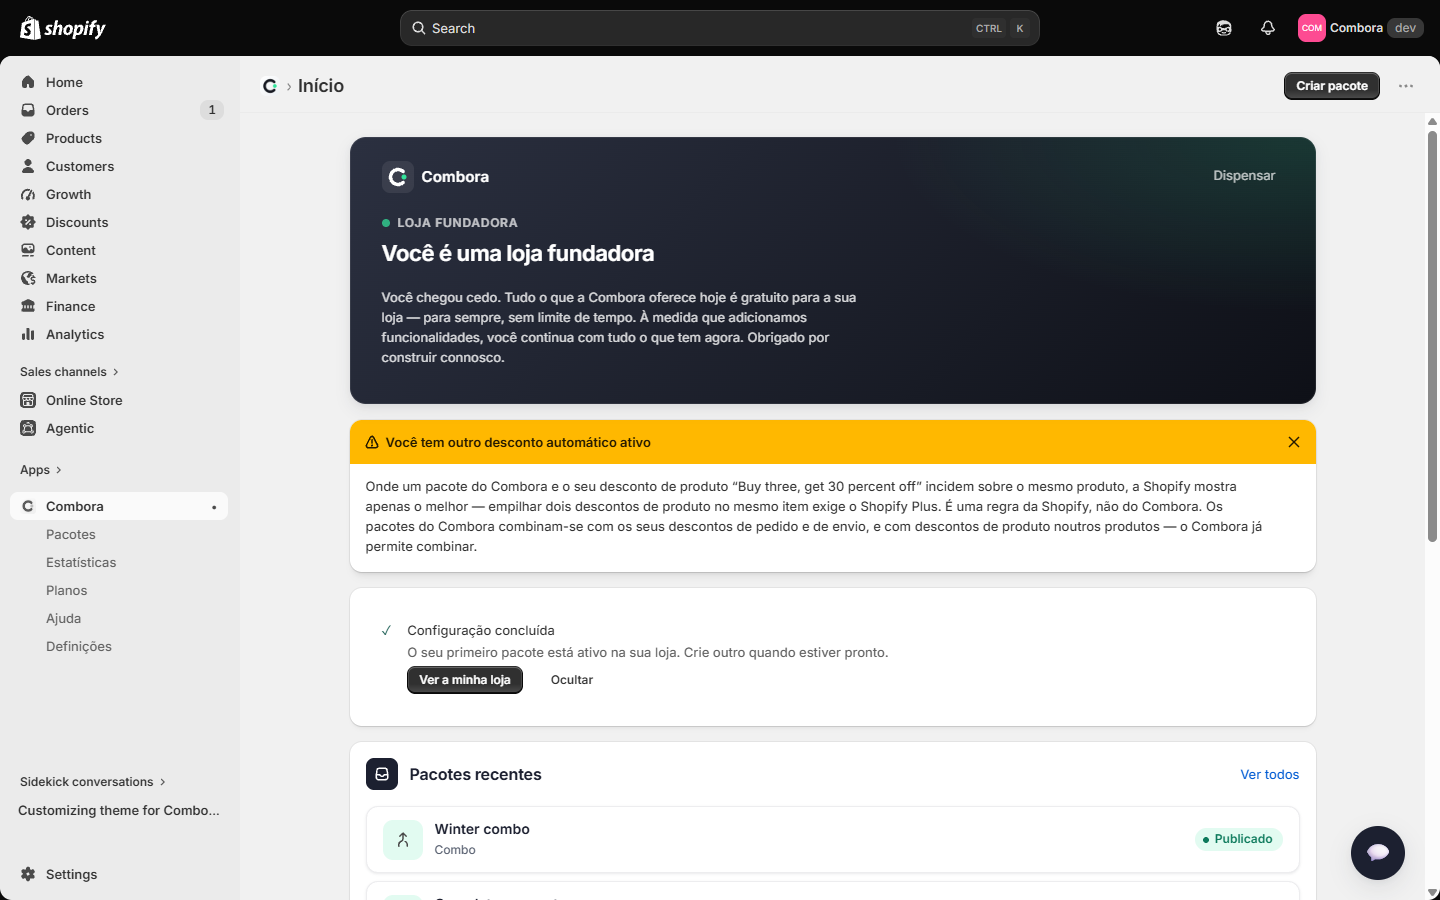1440x900 pixels.
Task: Follow the Ver todos link
Action: [x=1270, y=775]
